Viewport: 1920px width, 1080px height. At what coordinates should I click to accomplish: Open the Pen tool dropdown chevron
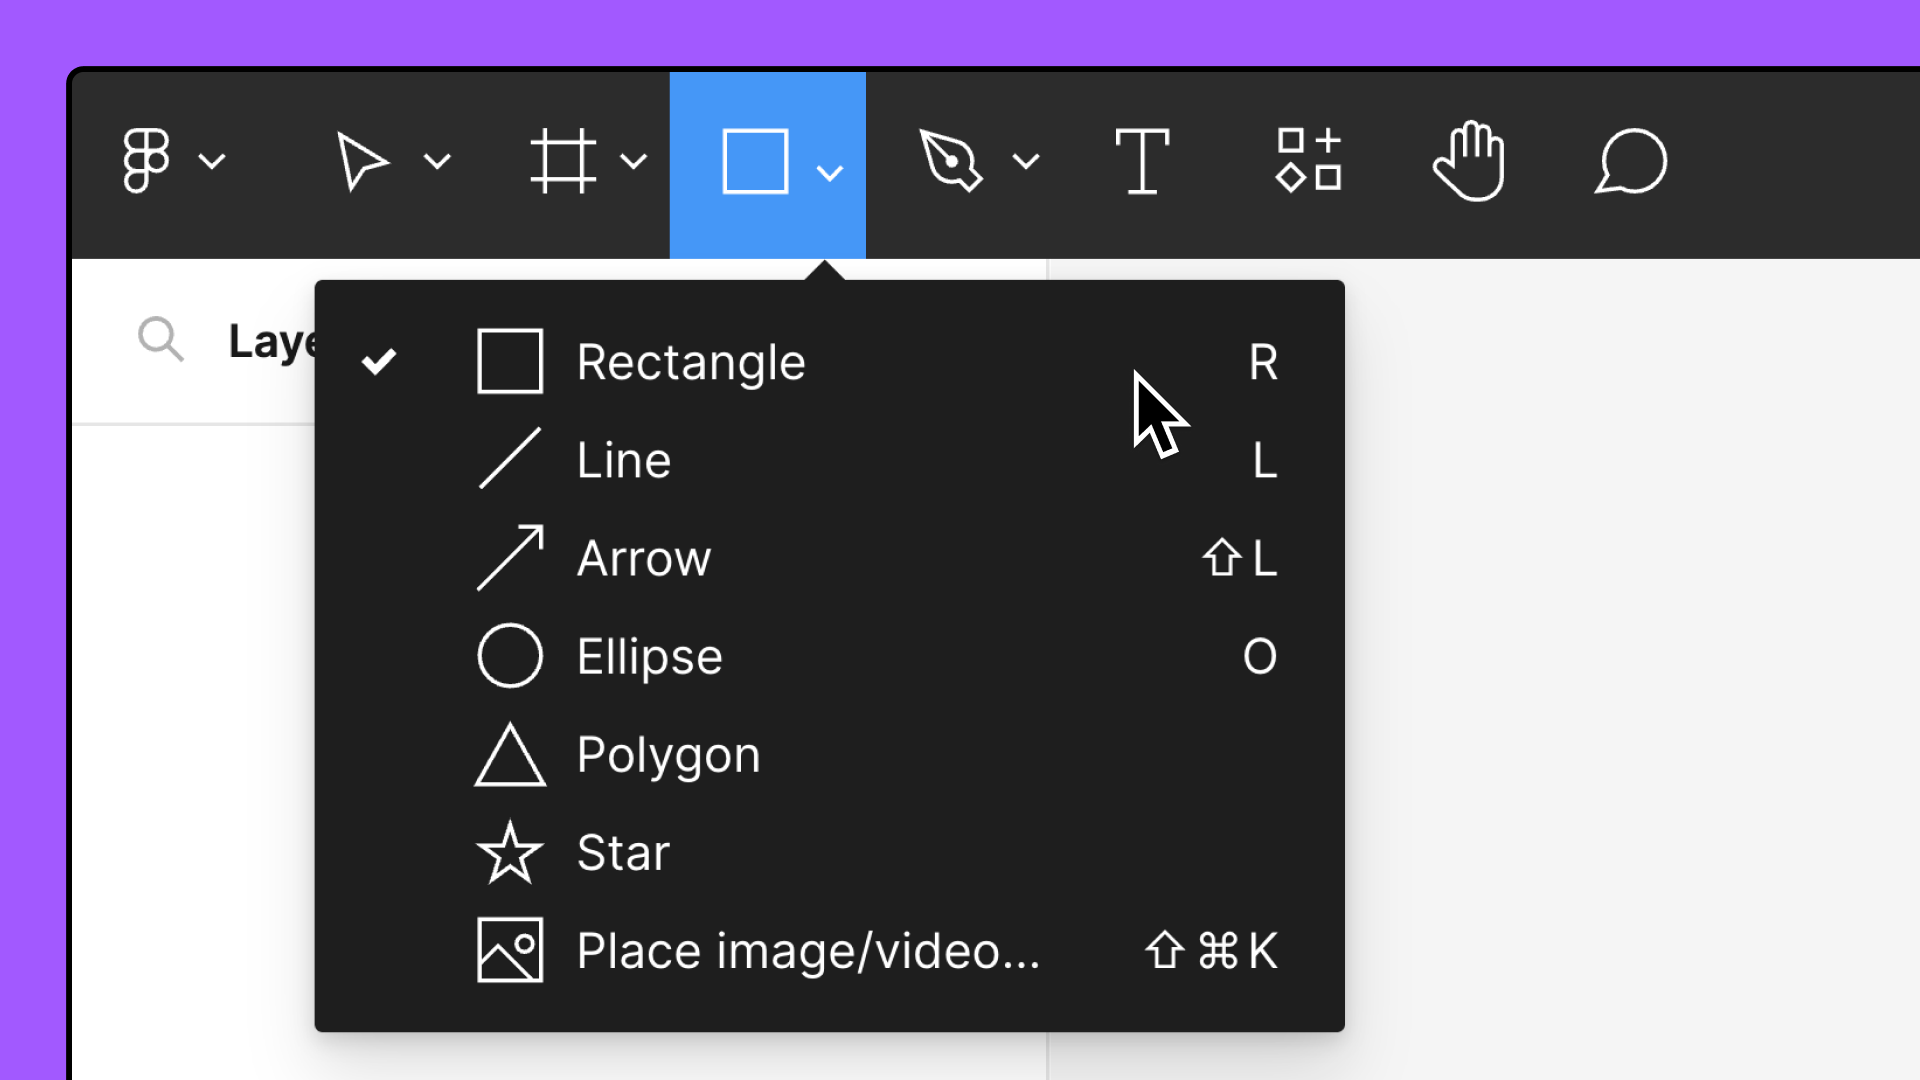coord(1026,163)
